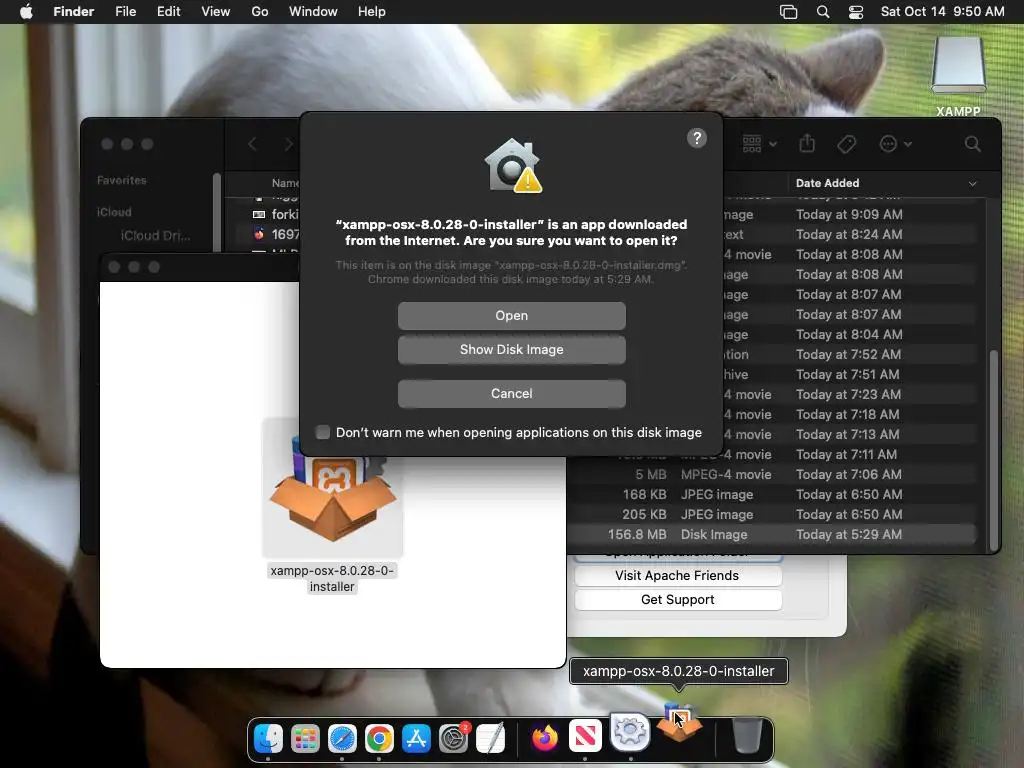
Task: Open dialog help question mark
Action: (697, 138)
